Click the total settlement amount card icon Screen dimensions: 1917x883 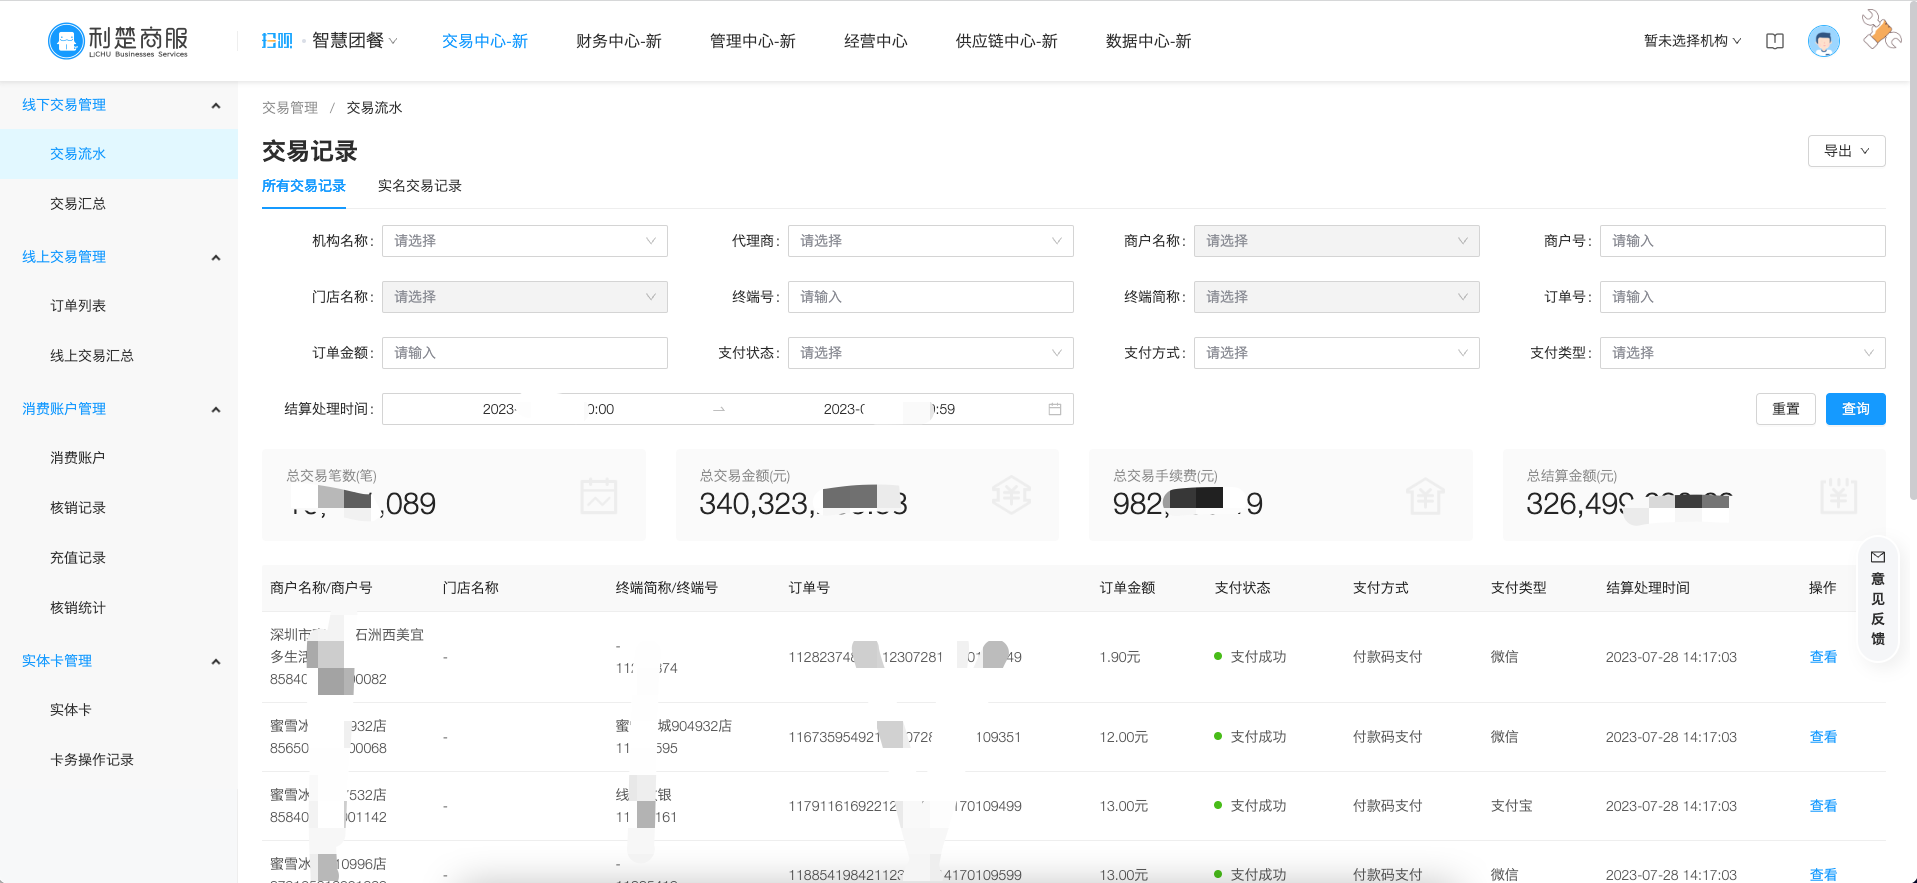(1839, 496)
